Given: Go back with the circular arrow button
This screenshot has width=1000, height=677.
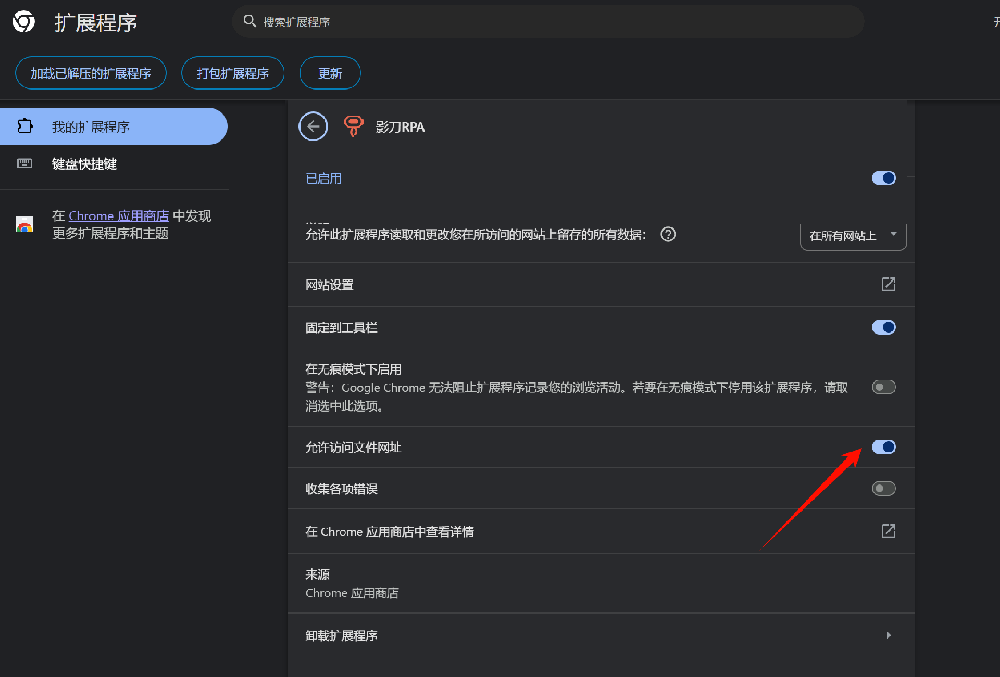Looking at the screenshot, I should tap(313, 126).
